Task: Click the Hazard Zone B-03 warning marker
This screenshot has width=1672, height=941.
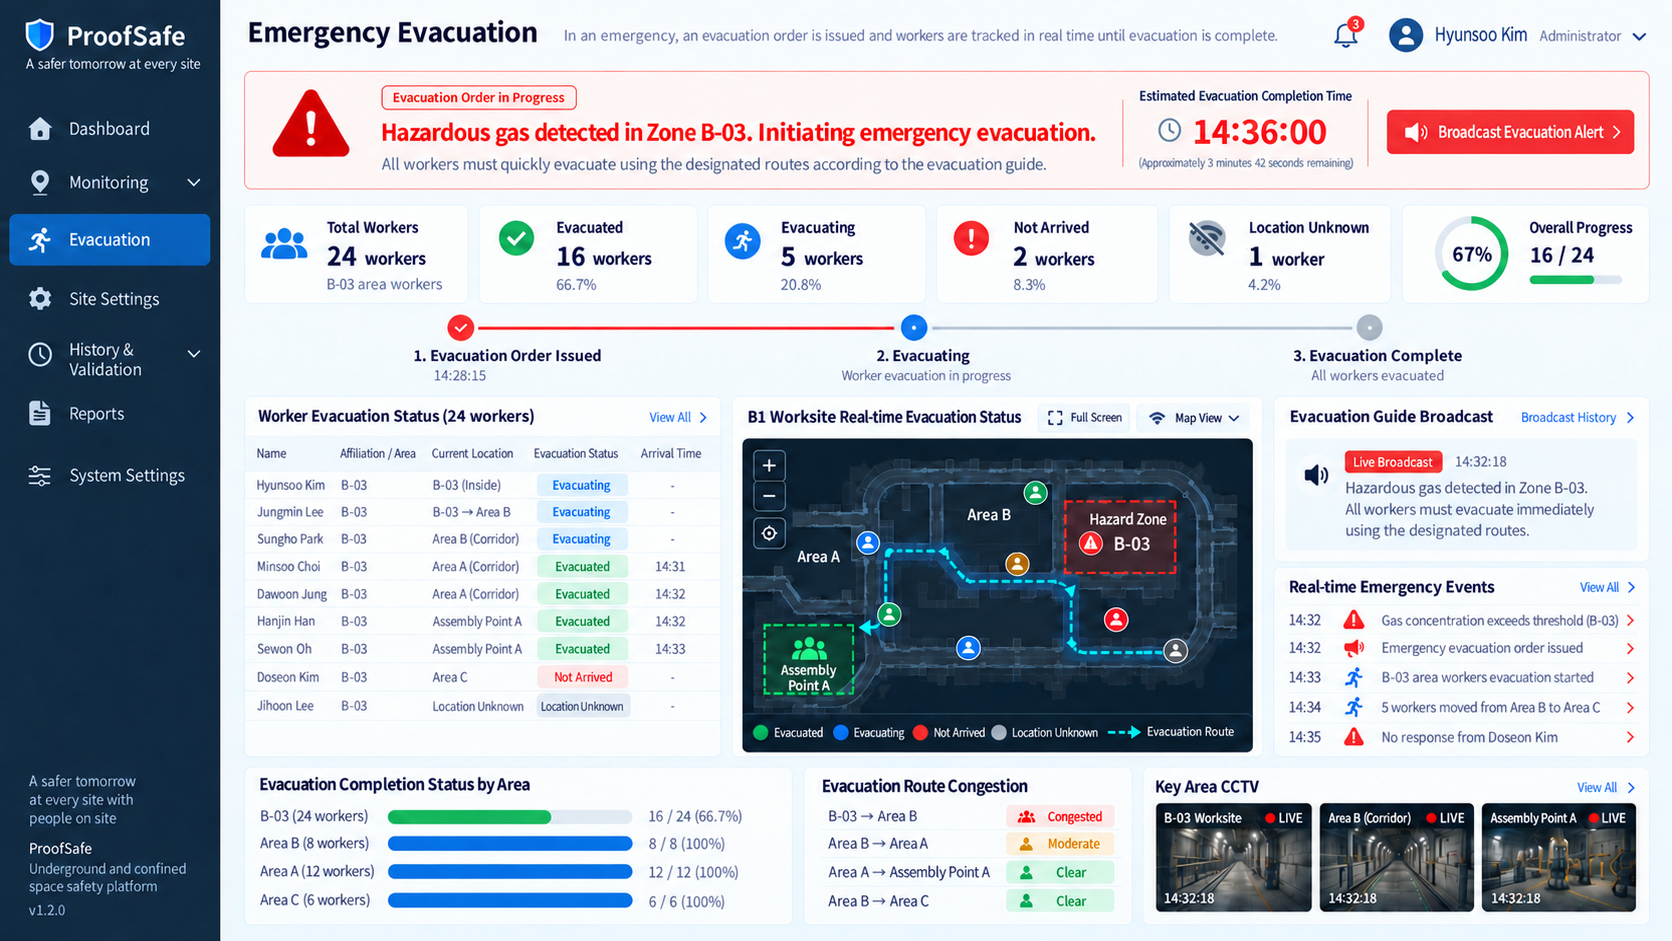Action: [x=1091, y=543]
